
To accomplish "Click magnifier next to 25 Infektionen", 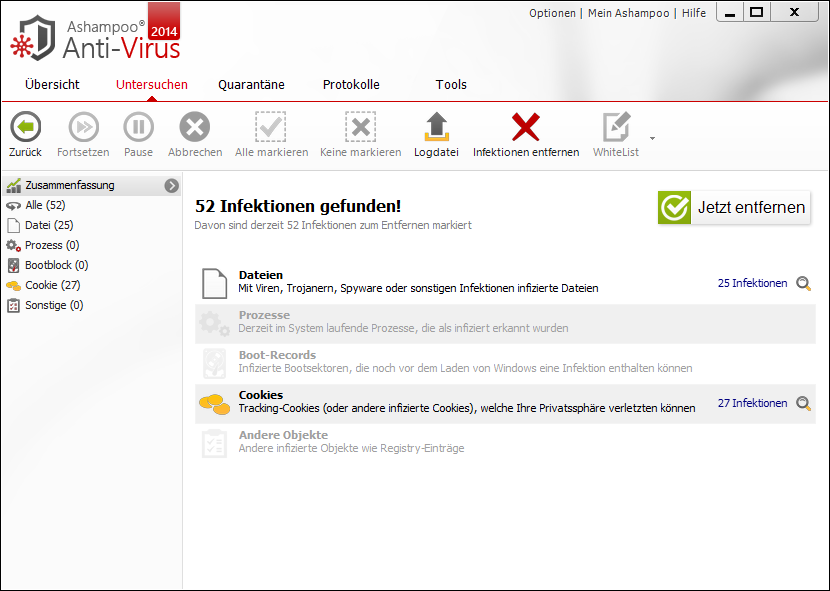I will tap(803, 284).
